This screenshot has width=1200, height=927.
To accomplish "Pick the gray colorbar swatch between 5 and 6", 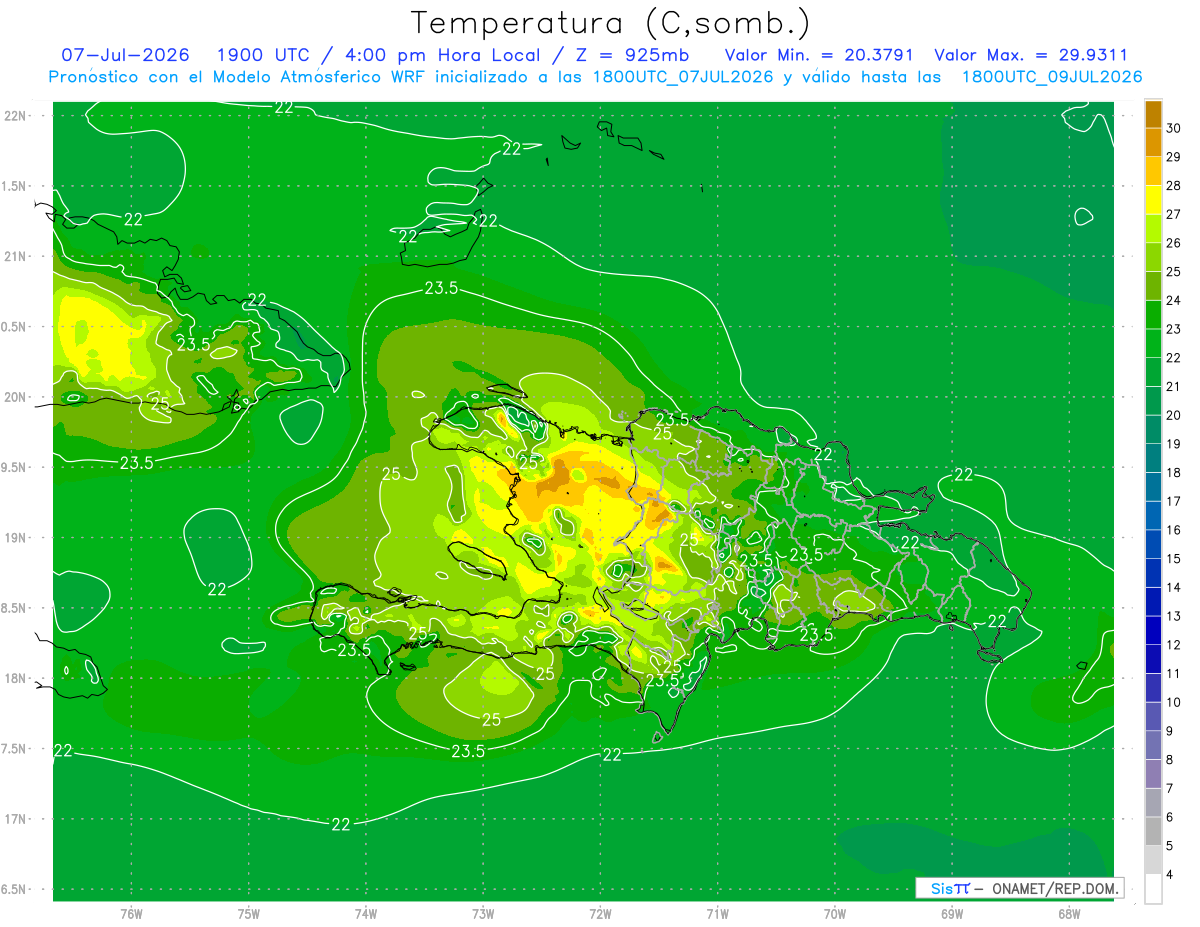I will [x=1153, y=831].
